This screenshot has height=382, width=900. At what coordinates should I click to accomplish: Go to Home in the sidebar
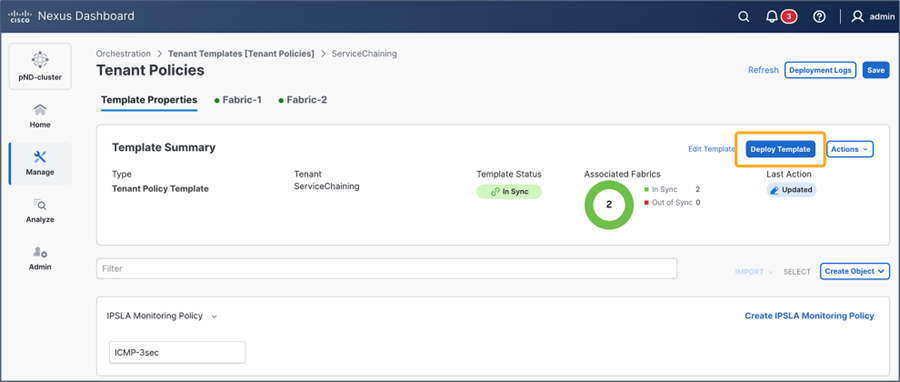pyautogui.click(x=40, y=116)
